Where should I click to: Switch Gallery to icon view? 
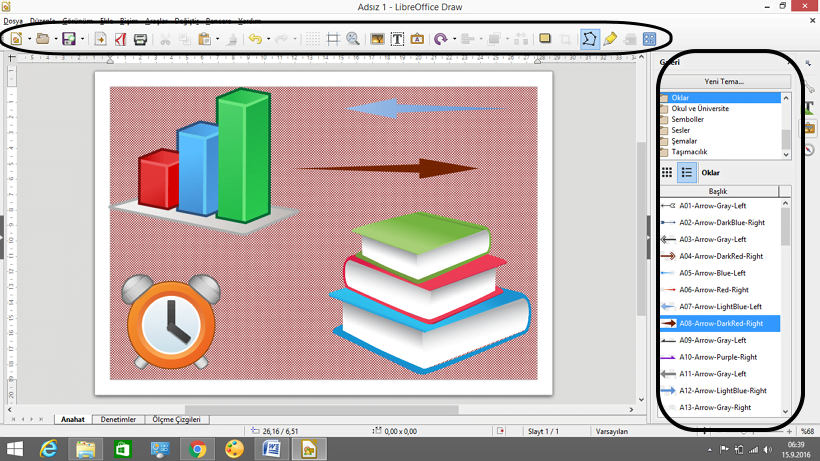[667, 172]
